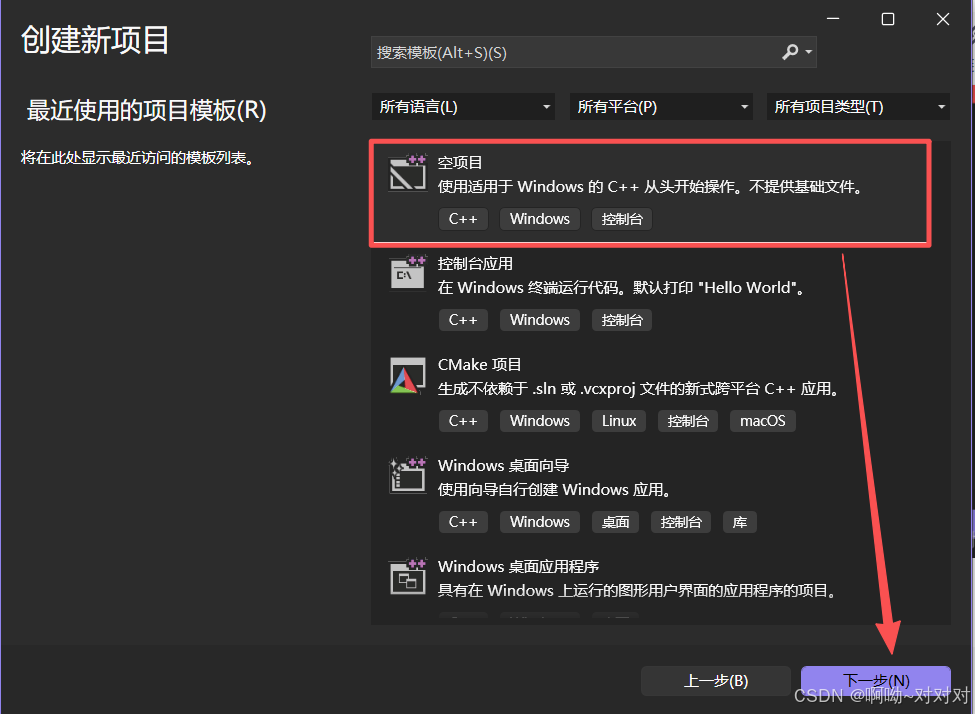The width and height of the screenshot is (975, 714).
Task: Click the CMake 项目 description text
Action: point(640,389)
